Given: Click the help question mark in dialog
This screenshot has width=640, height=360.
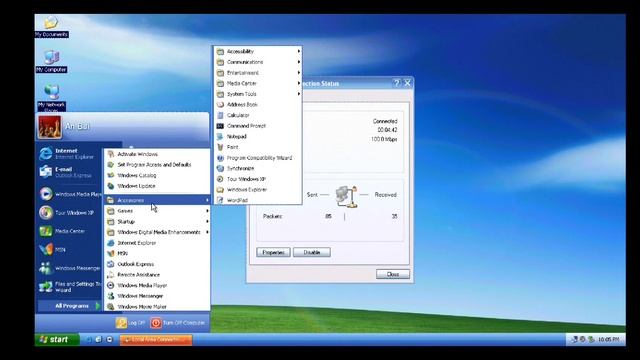Looking at the screenshot, I should point(397,83).
